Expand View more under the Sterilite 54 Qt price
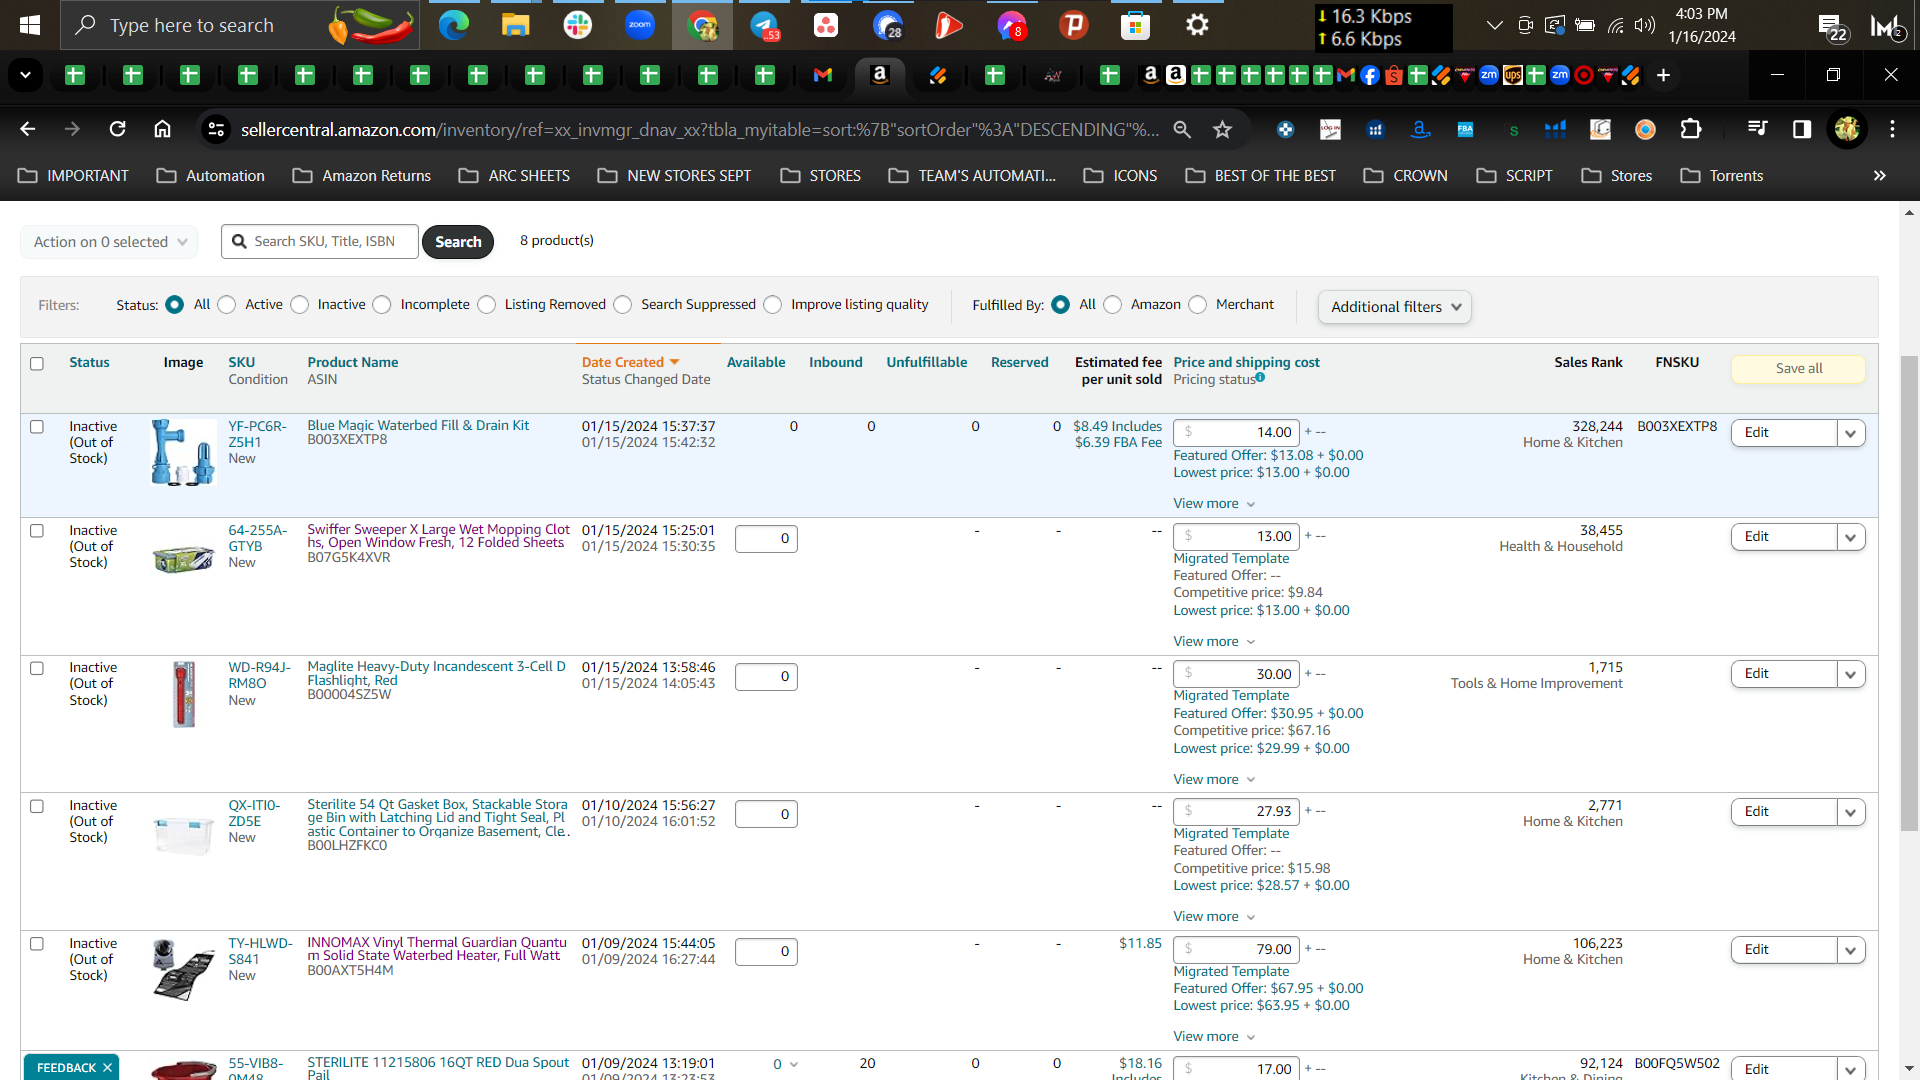The width and height of the screenshot is (1920, 1080). pos(1214,916)
